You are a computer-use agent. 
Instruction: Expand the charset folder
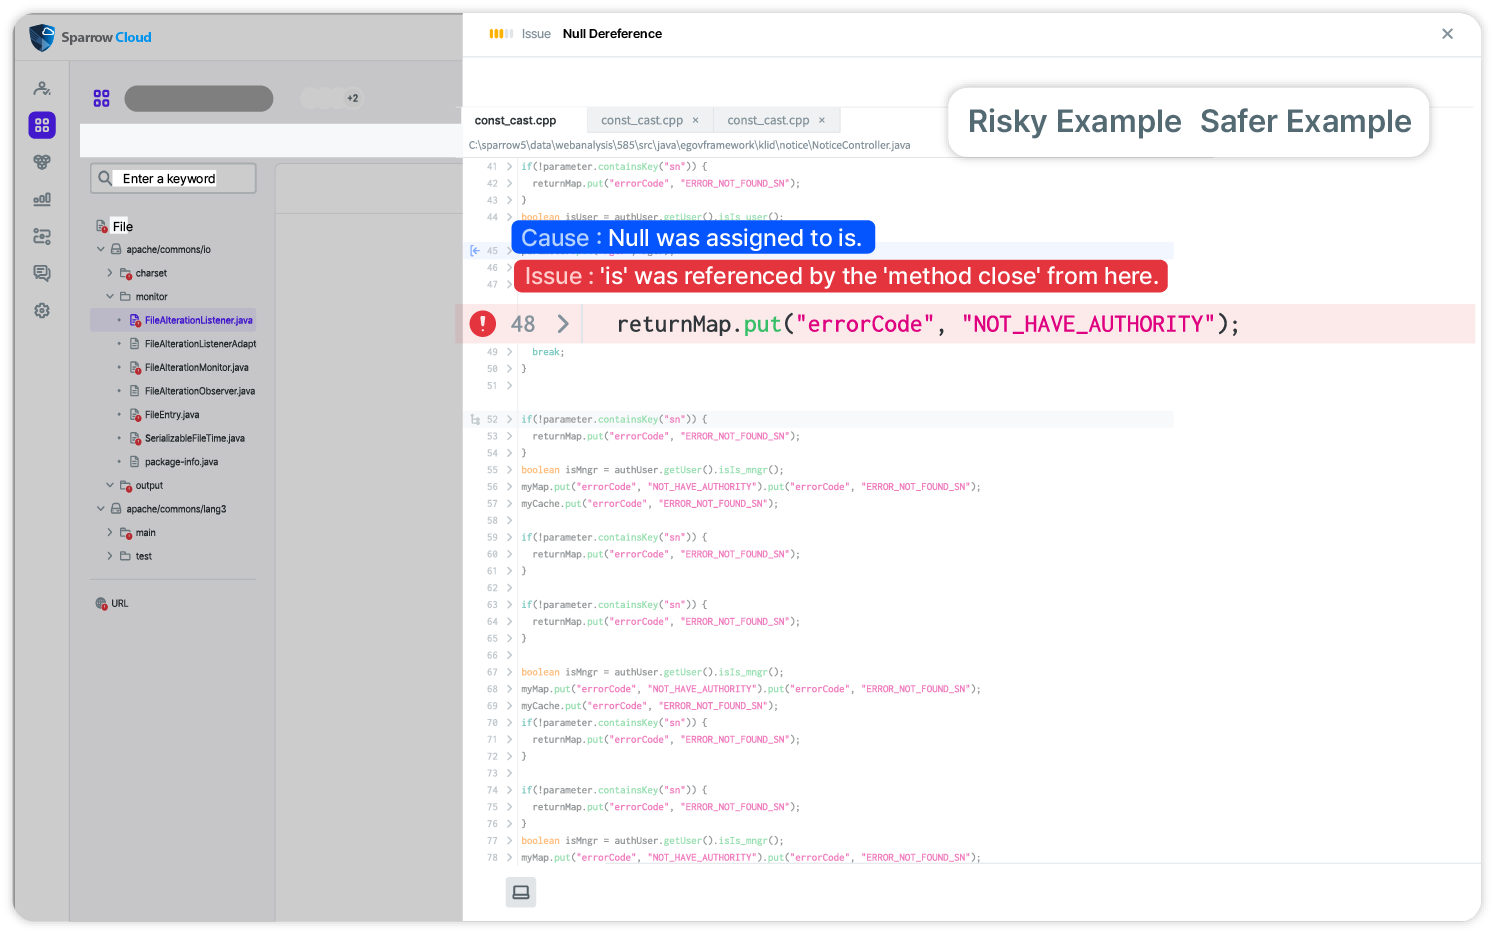pyautogui.click(x=110, y=273)
